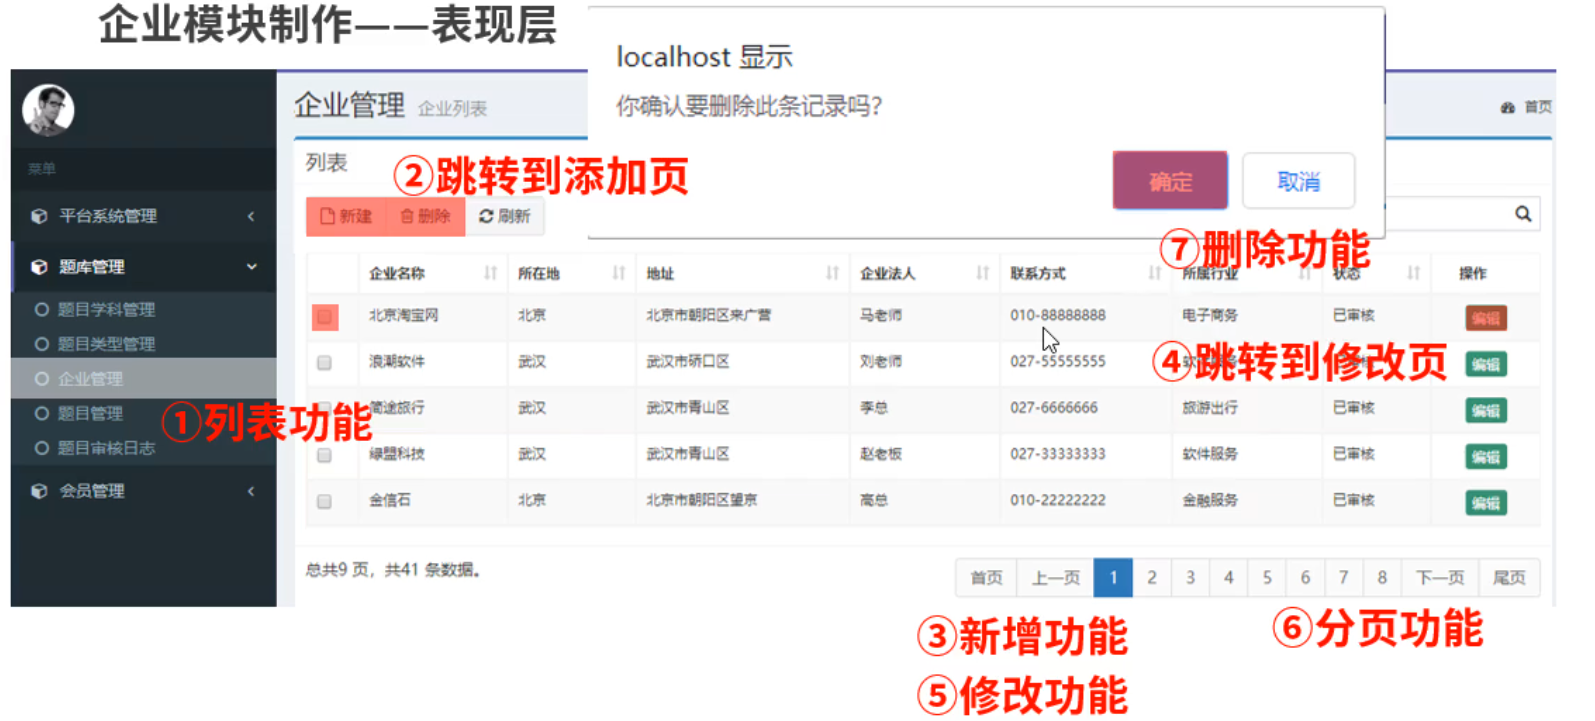The image size is (1595, 721).
Task: Check the 北京淘宝网 row checkbox
Action: pyautogui.click(x=324, y=317)
